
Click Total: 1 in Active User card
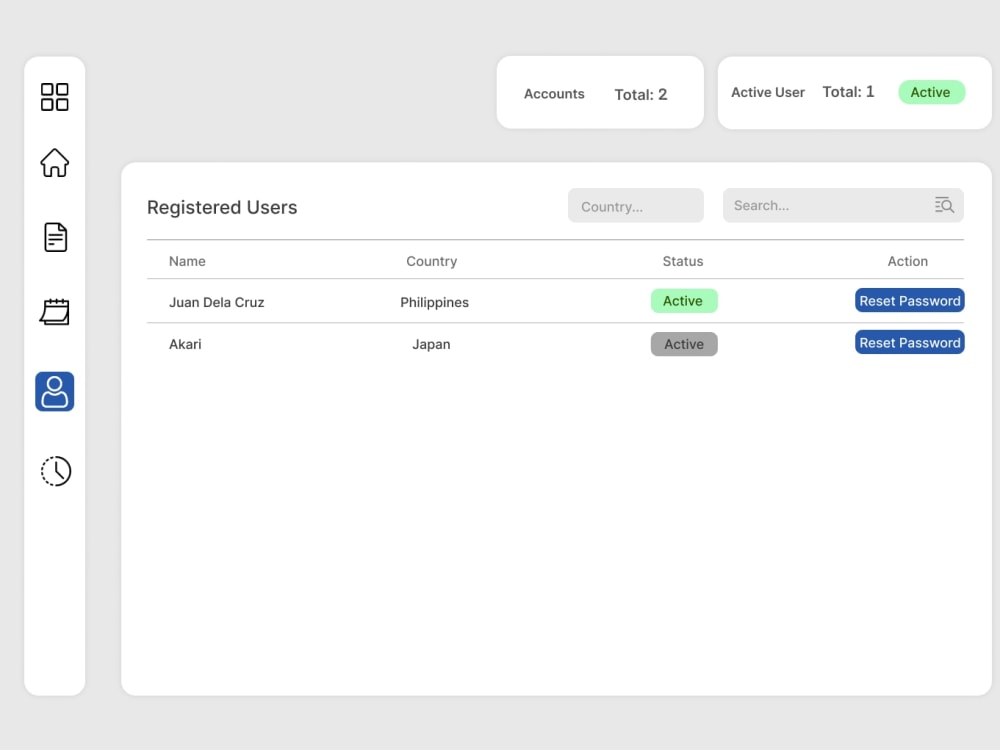point(848,92)
